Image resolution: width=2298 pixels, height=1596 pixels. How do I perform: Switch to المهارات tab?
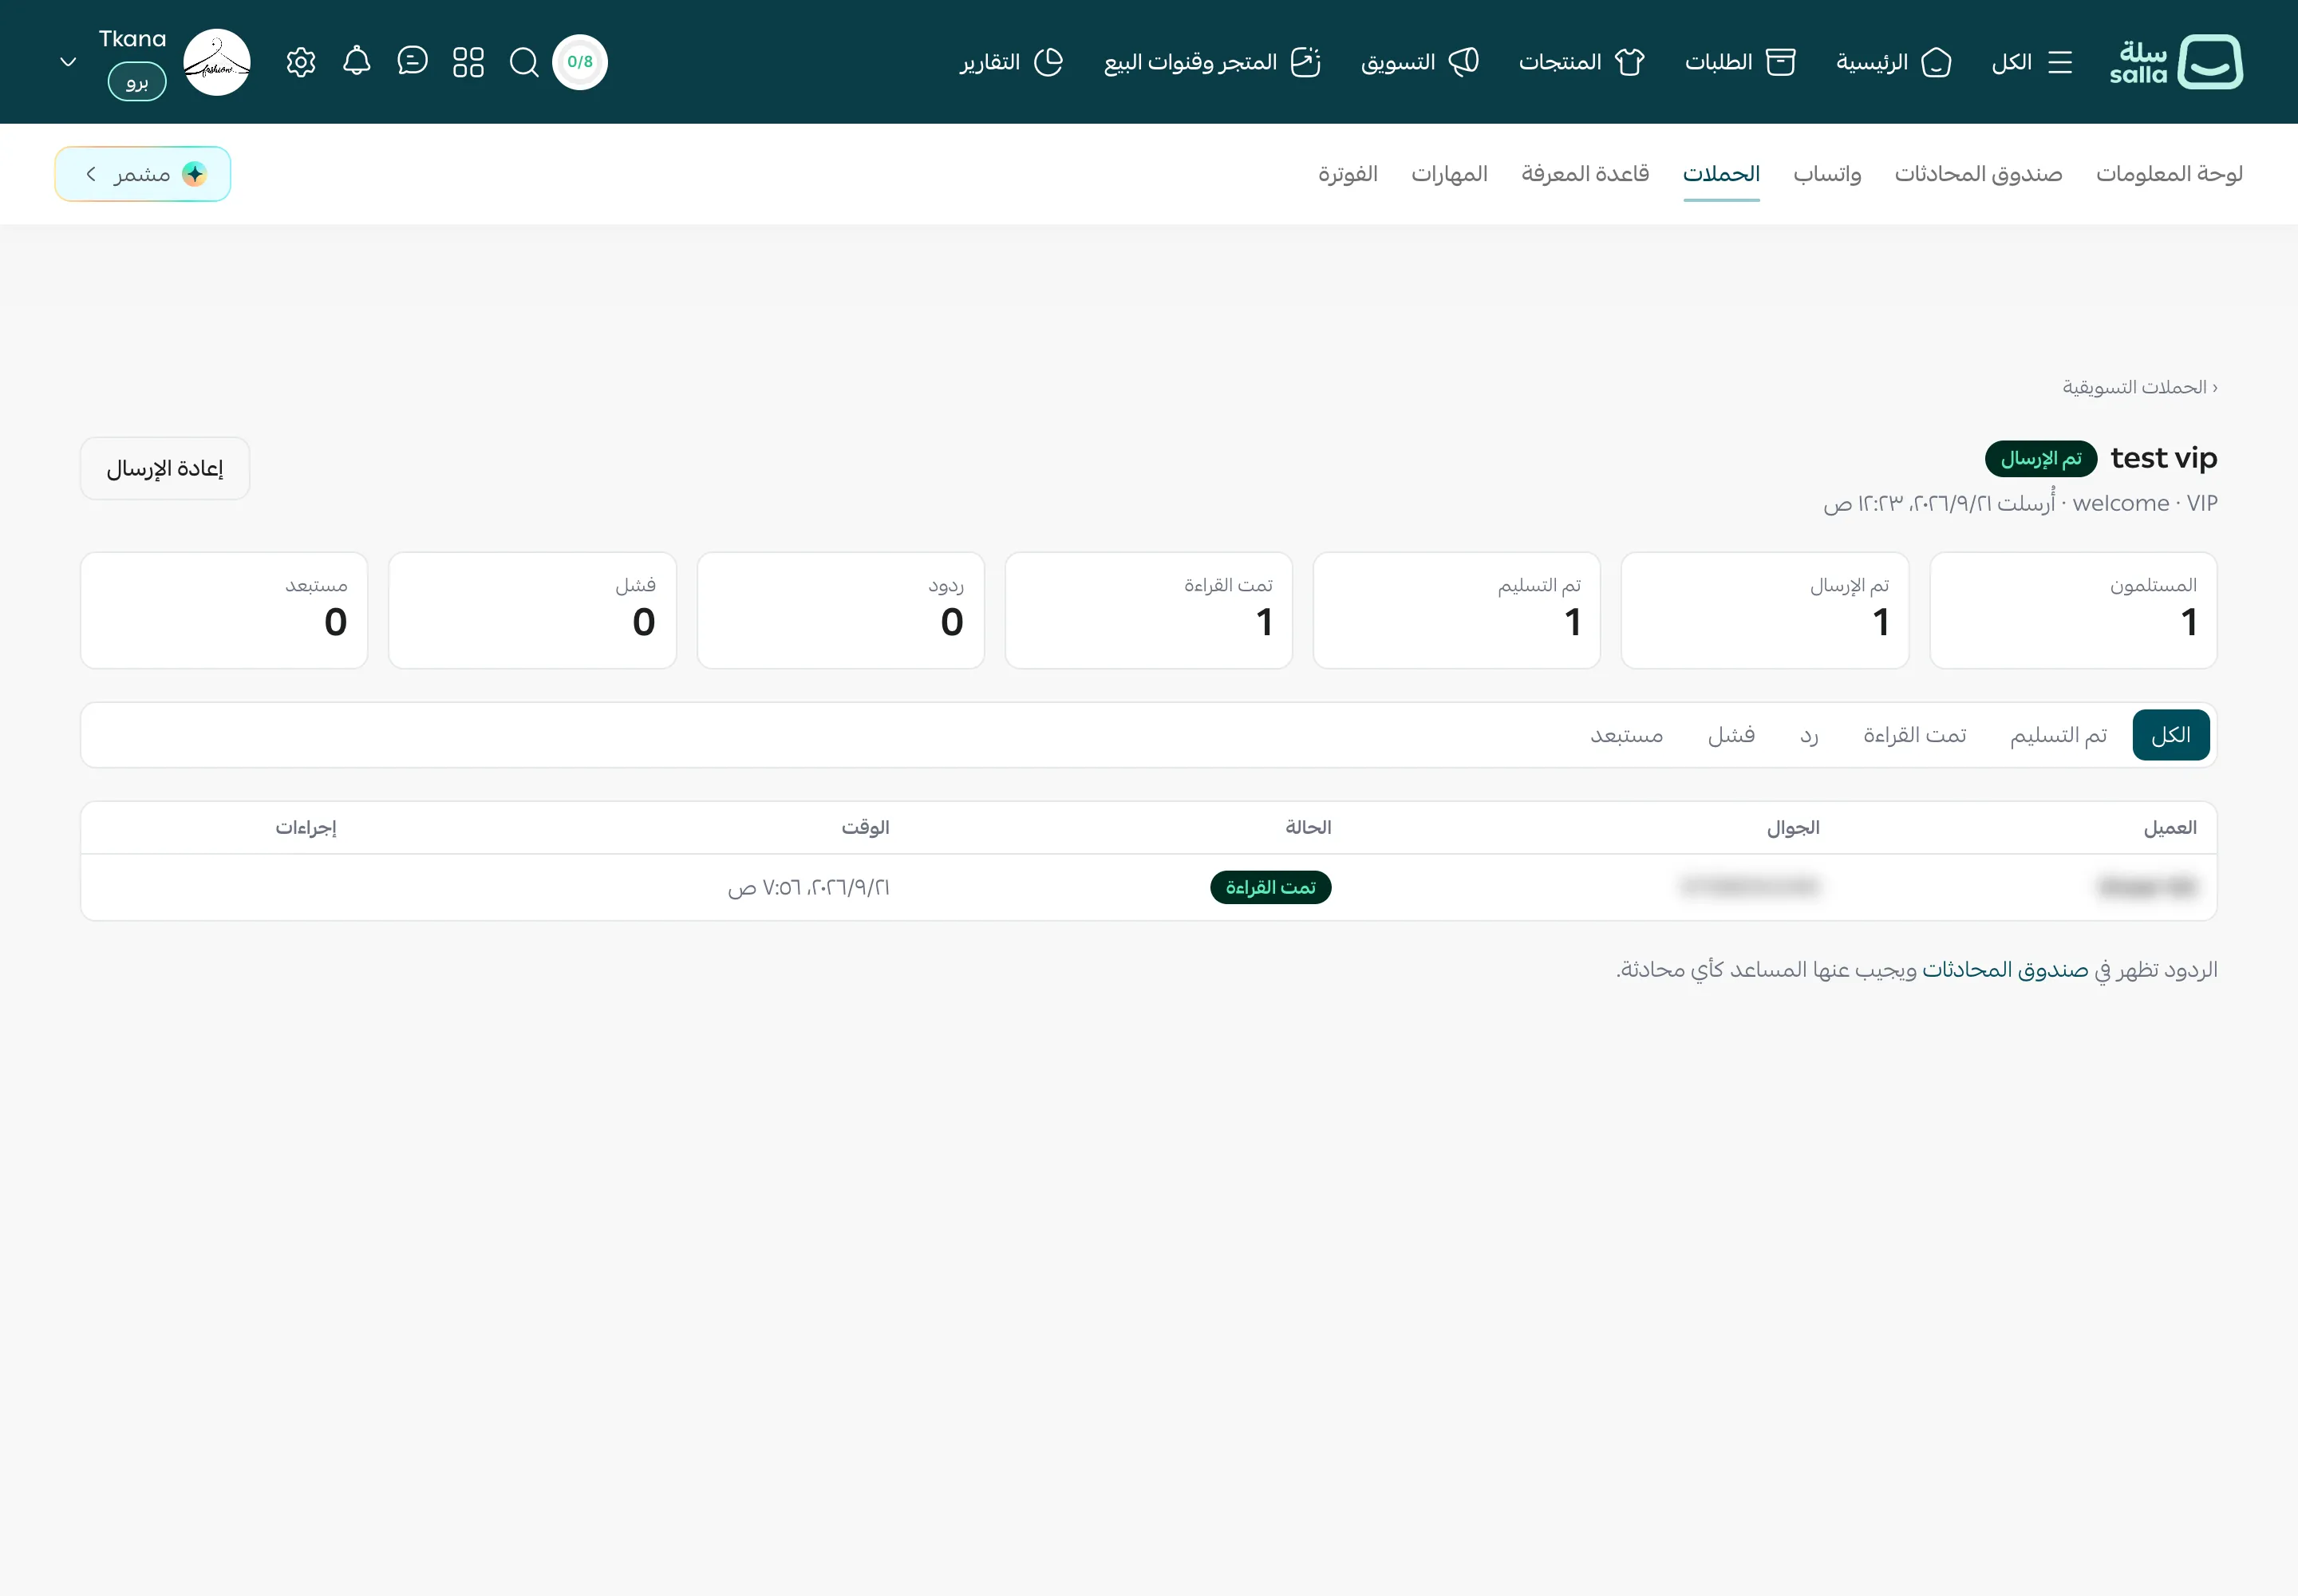[x=1449, y=174]
